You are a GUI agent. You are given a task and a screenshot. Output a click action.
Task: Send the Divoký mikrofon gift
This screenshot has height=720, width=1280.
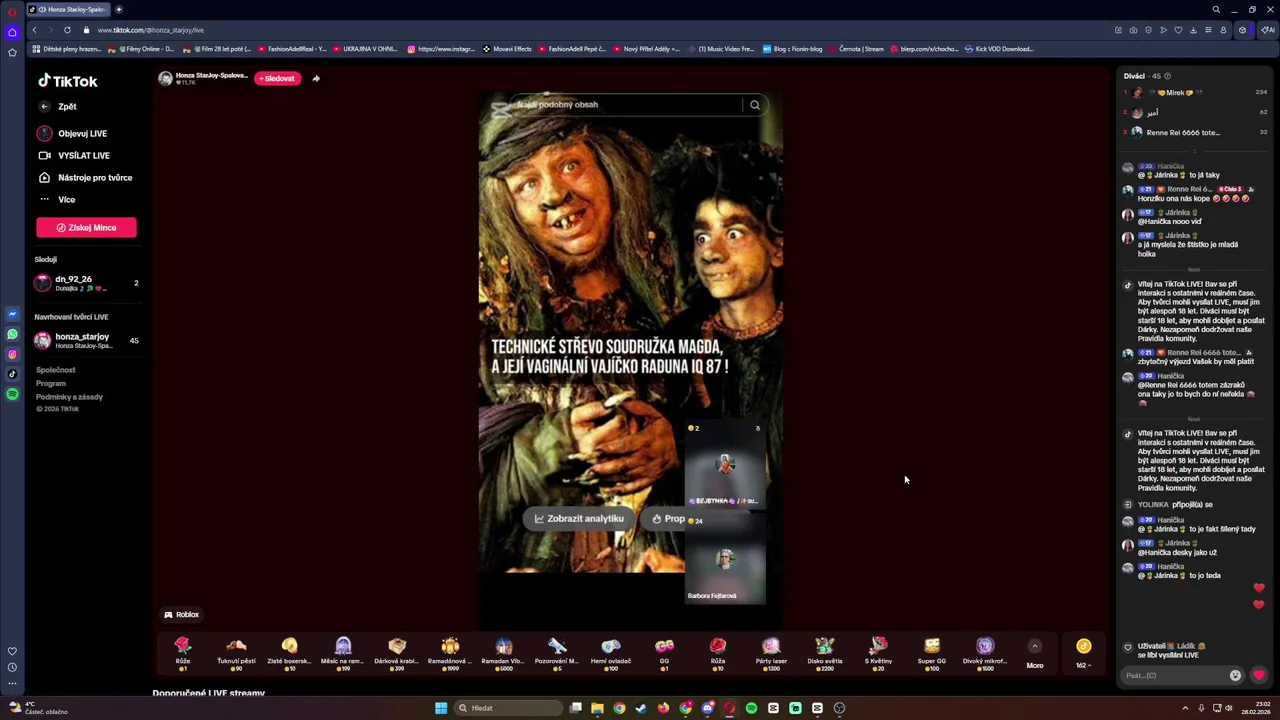tap(985, 654)
